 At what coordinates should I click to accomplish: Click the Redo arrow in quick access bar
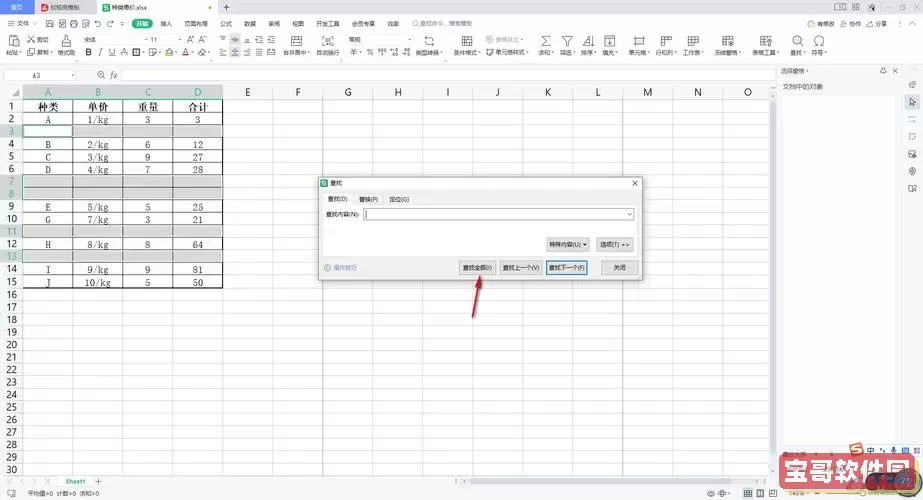(x=110, y=24)
